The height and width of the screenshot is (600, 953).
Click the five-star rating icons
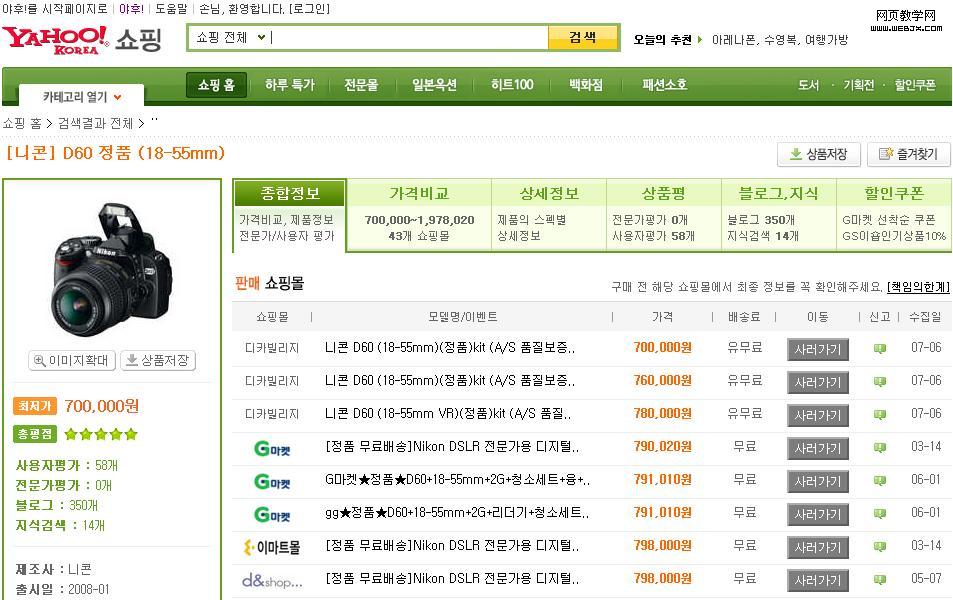pyautogui.click(x=101, y=434)
